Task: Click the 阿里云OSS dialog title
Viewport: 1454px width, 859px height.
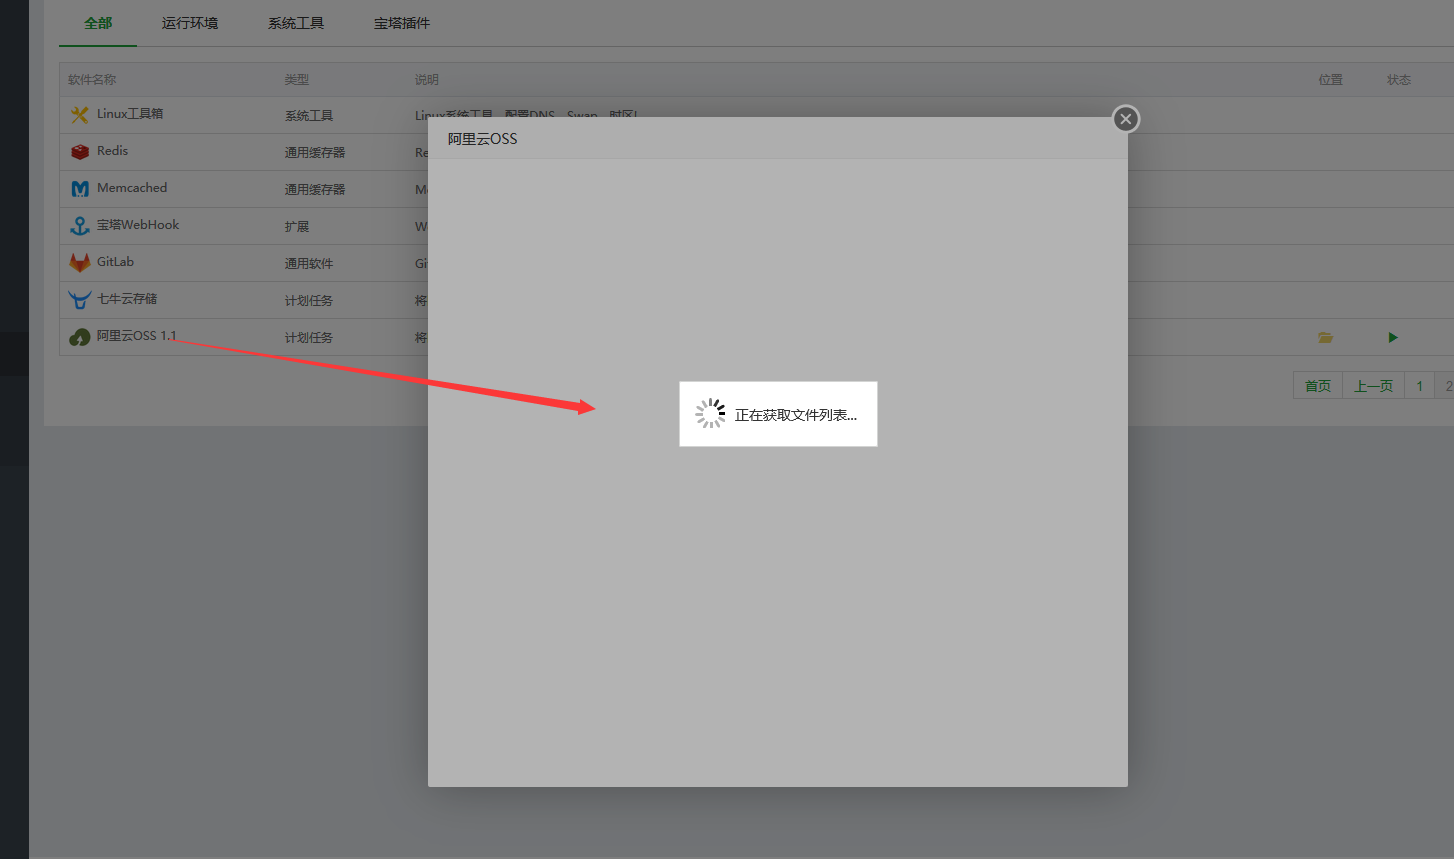Action: tap(483, 139)
